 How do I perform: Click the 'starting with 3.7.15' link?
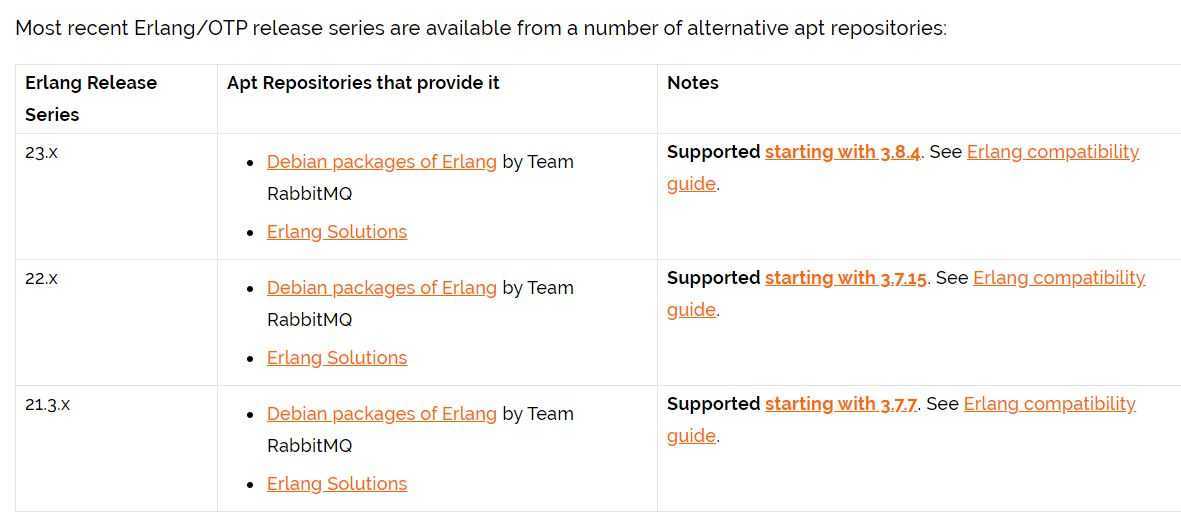[x=846, y=278]
